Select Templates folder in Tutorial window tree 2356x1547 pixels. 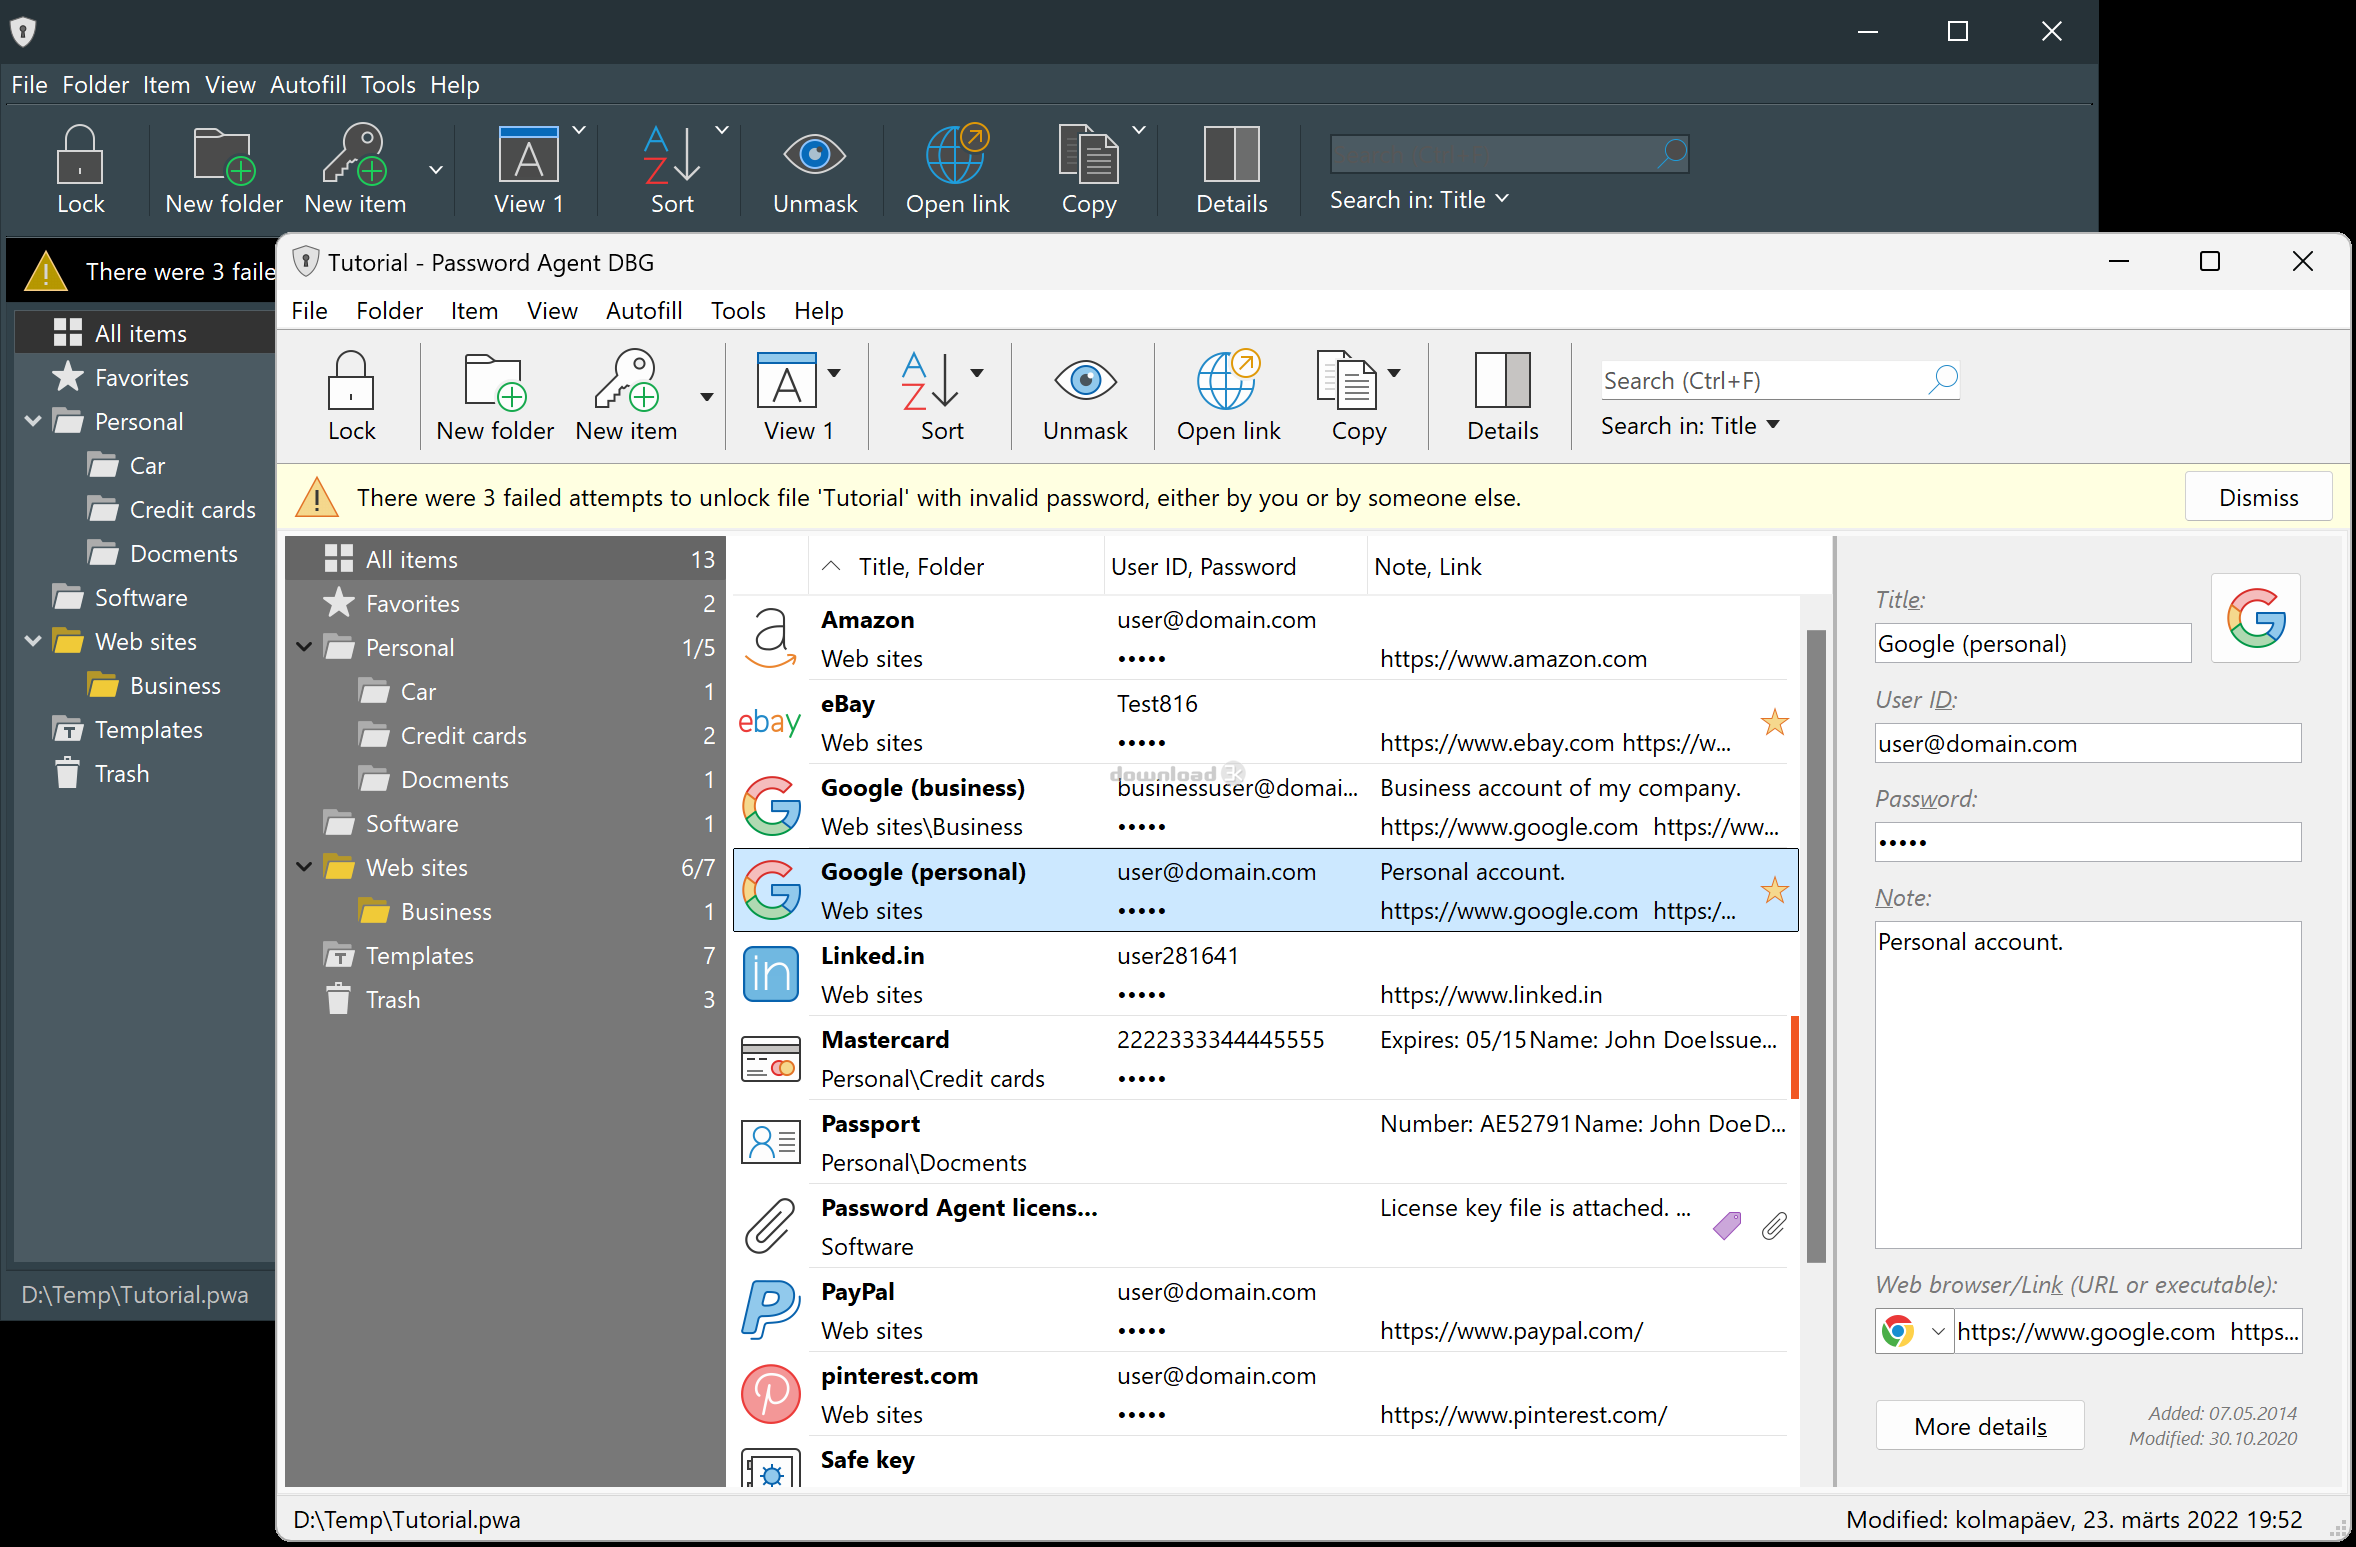click(x=504, y=955)
